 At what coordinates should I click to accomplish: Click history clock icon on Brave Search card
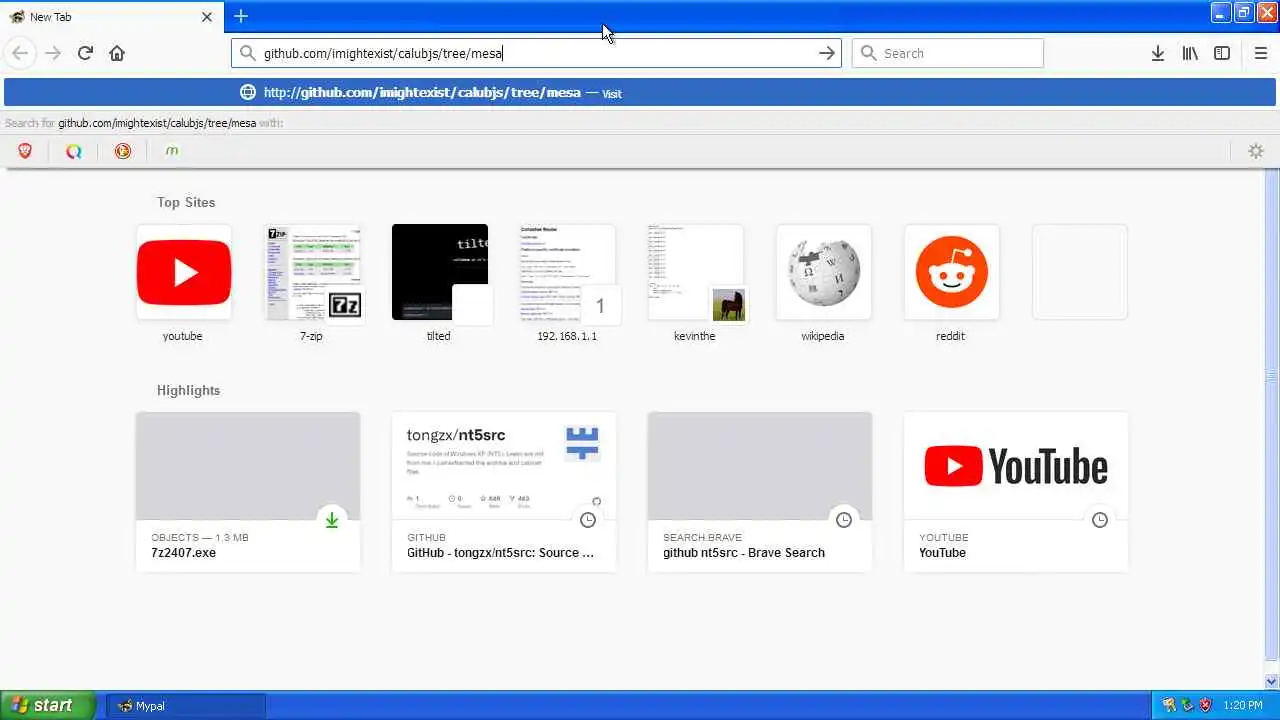[x=844, y=520]
